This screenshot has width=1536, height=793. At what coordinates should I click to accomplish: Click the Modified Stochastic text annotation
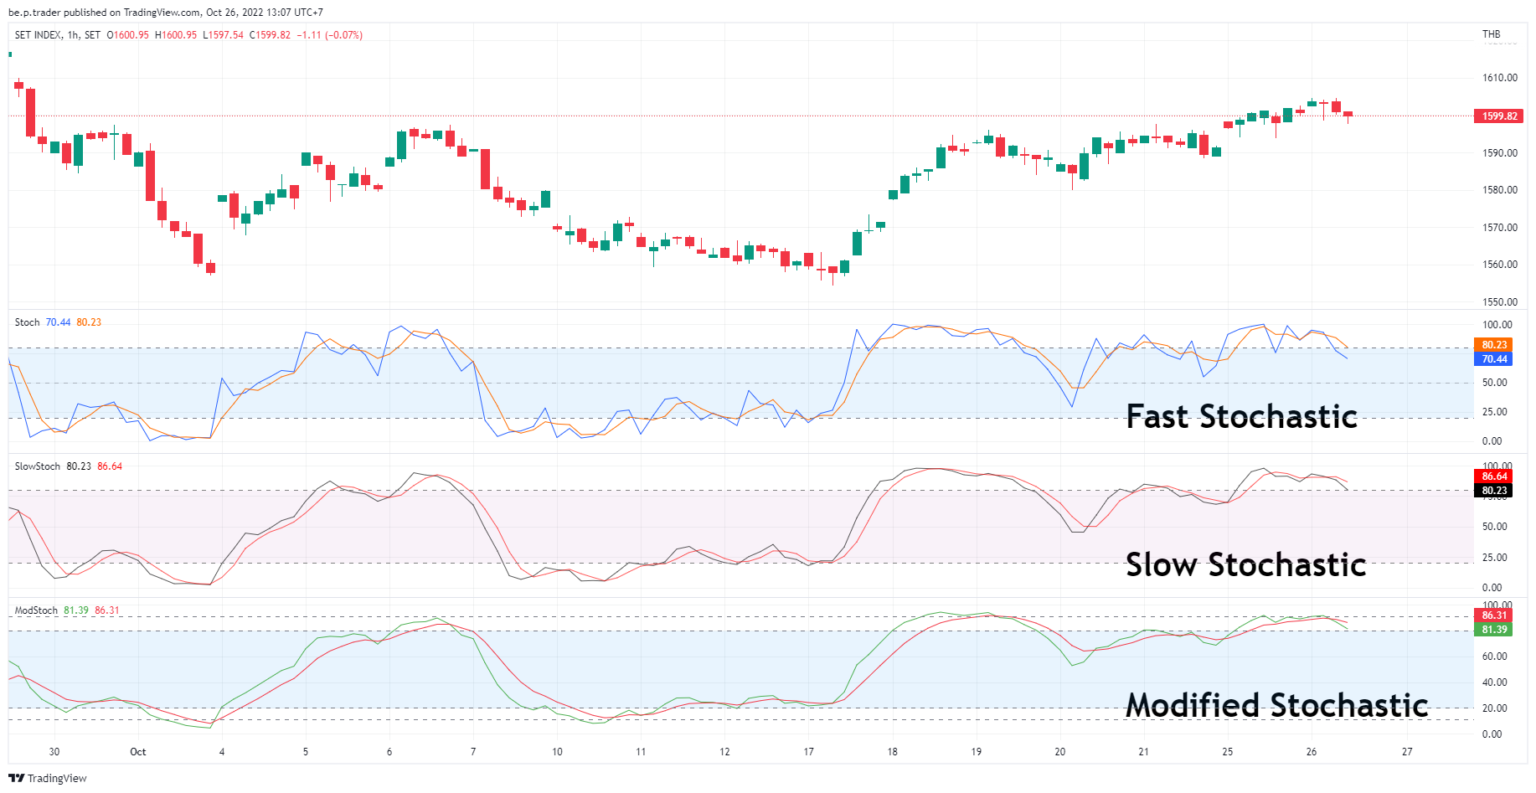[x=1276, y=705]
